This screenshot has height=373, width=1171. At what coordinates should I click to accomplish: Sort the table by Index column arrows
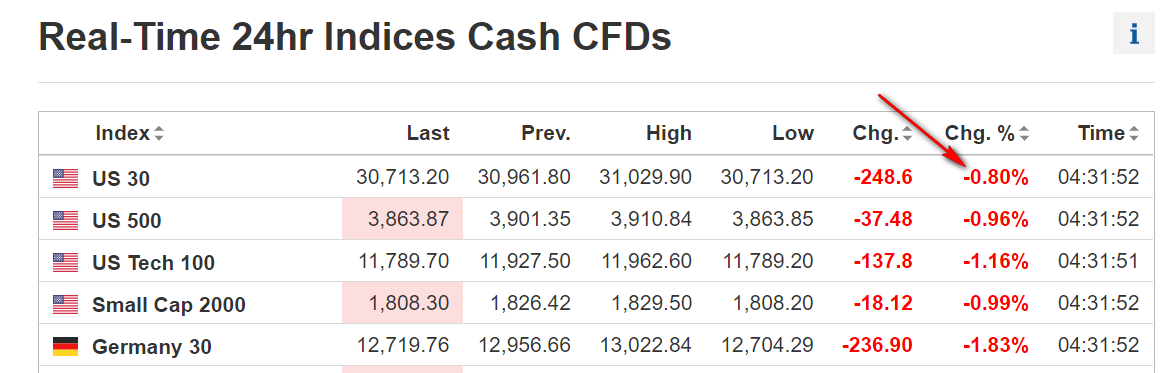click(x=158, y=134)
